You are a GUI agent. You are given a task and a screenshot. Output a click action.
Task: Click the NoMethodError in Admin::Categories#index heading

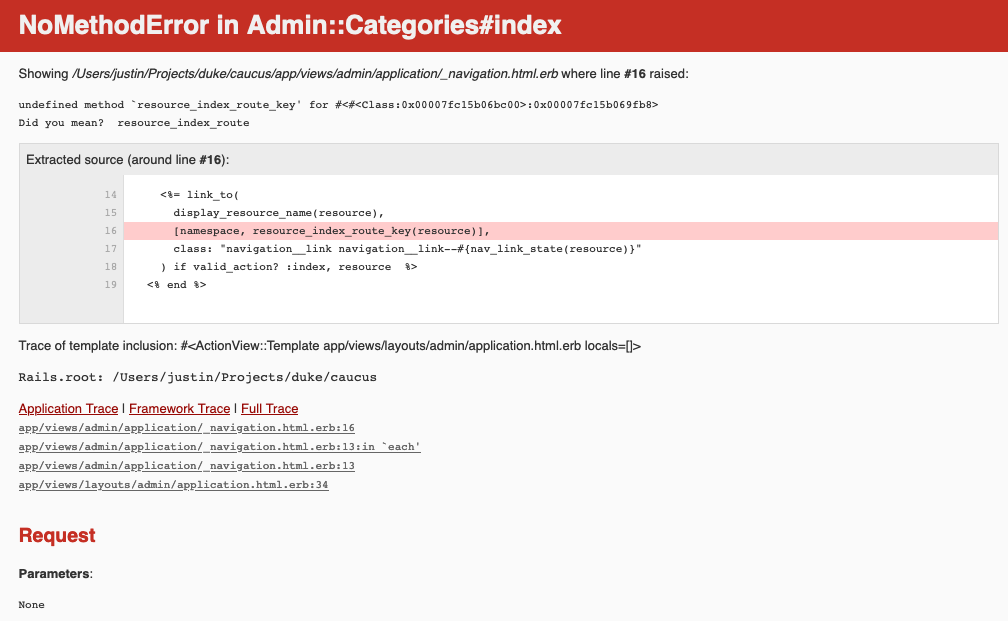tap(290, 25)
